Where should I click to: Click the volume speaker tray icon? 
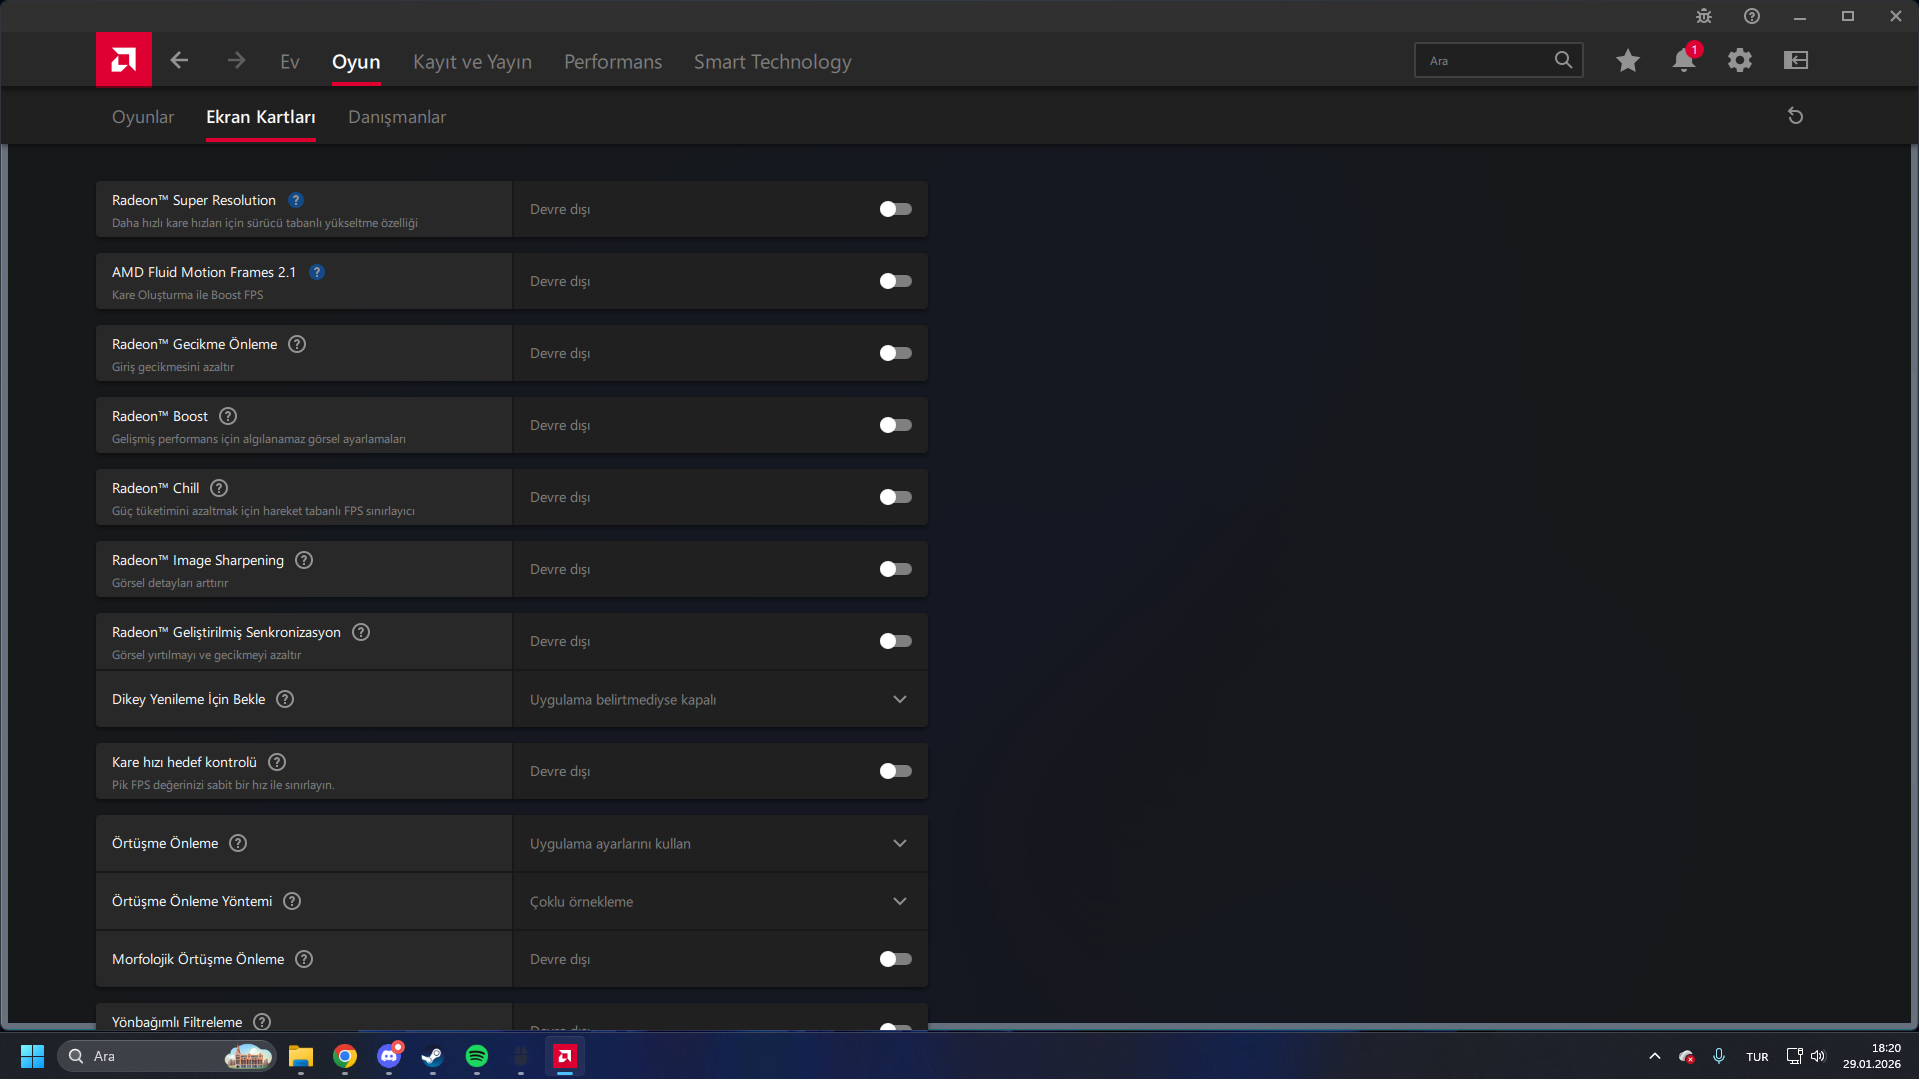coord(1818,1056)
